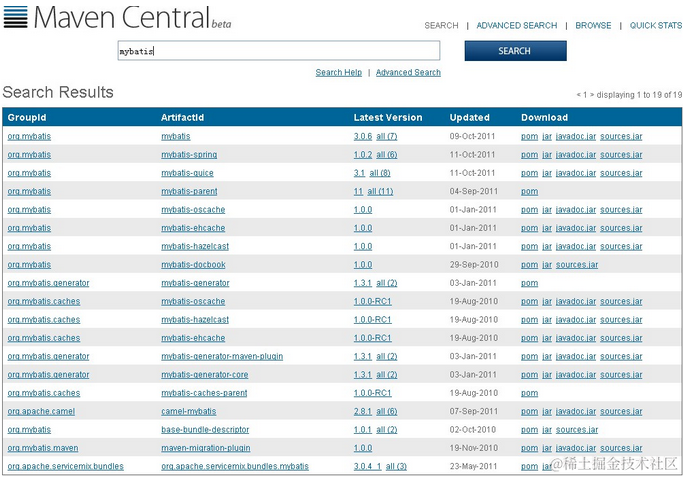Image resolution: width=683 pixels, height=477 pixels.
Task: Click the 04-Sep-2011 updated date
Action: pos(473,191)
